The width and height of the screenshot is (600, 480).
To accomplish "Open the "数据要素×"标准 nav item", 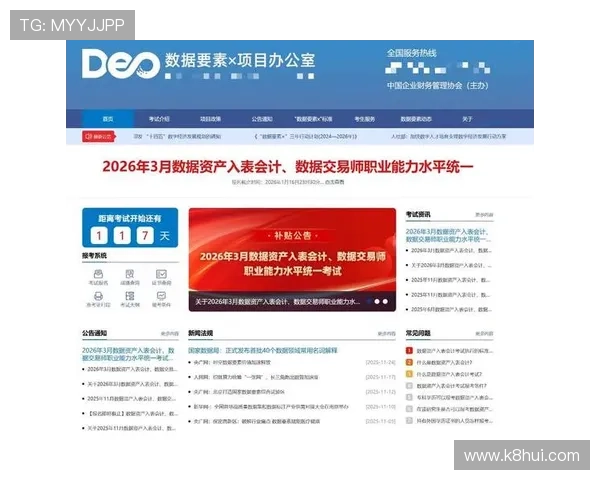I will click(x=313, y=119).
